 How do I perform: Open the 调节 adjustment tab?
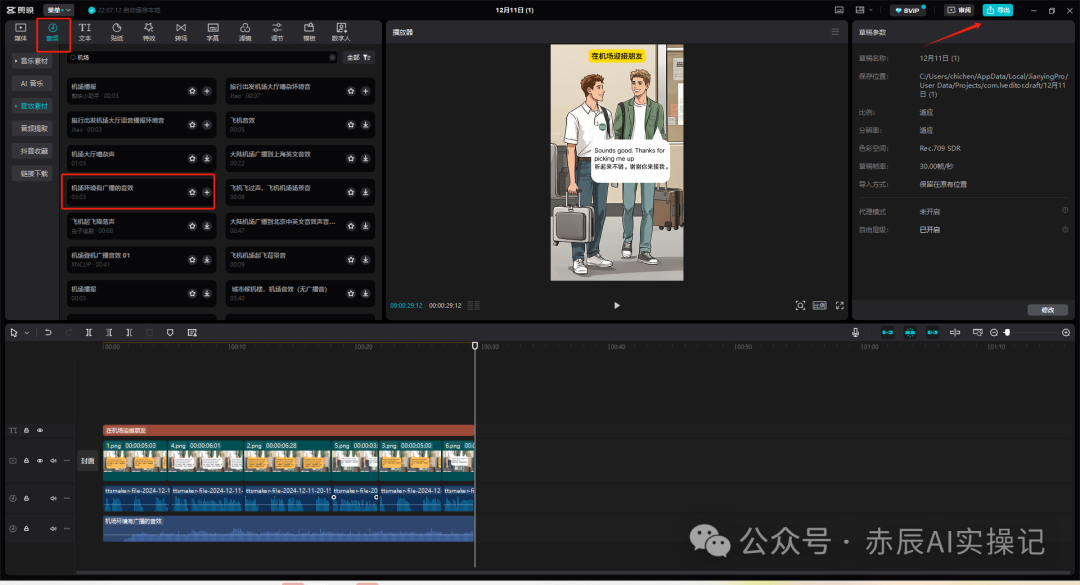277,32
